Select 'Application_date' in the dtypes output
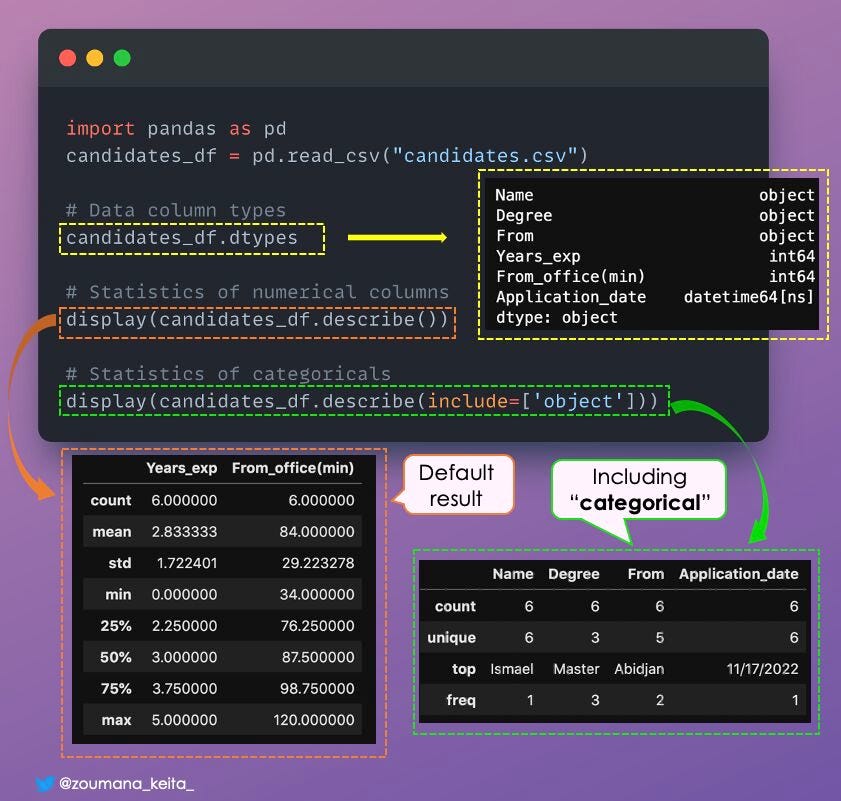This screenshot has width=841, height=801. pos(571,297)
